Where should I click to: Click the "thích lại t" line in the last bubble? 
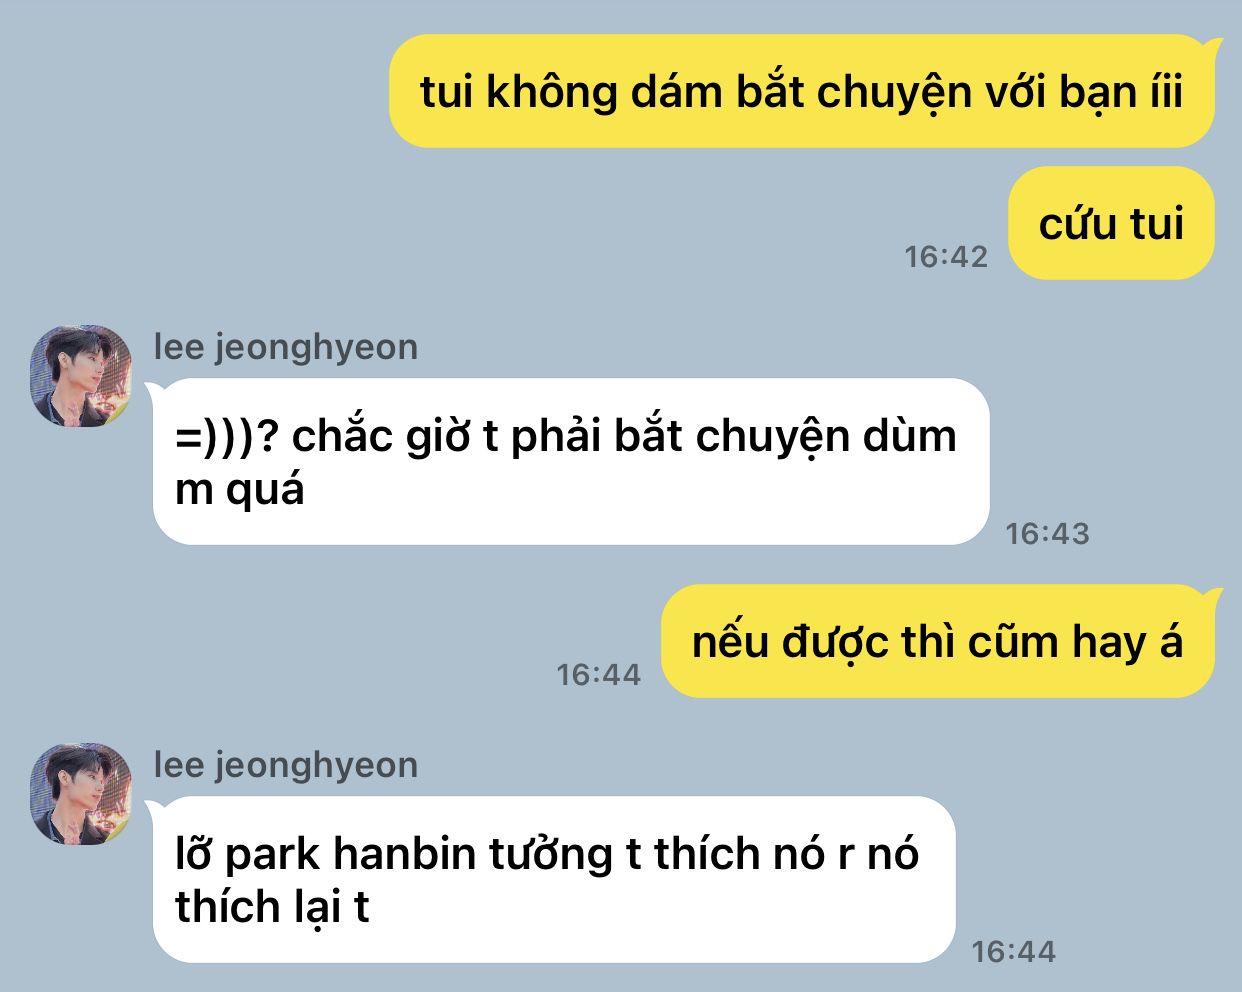click(272, 908)
